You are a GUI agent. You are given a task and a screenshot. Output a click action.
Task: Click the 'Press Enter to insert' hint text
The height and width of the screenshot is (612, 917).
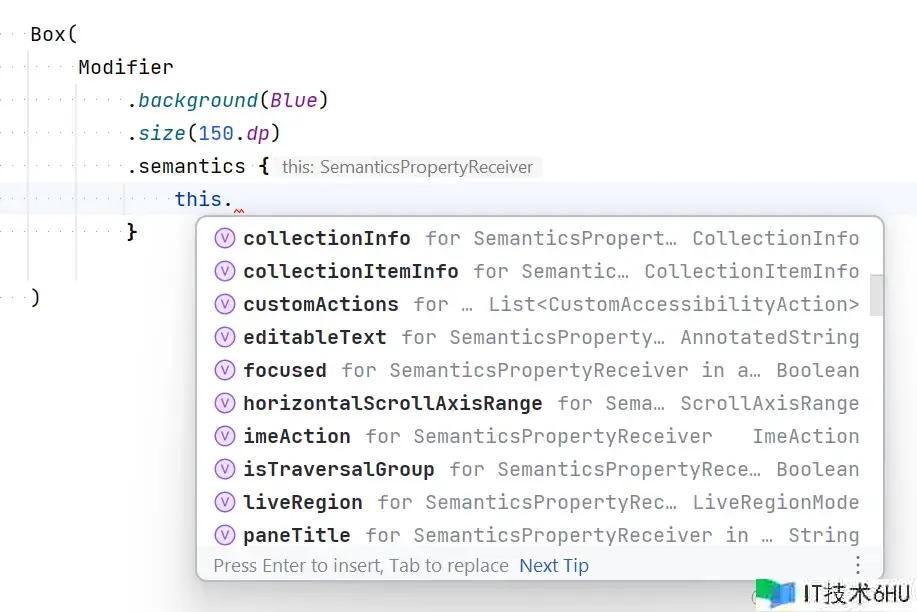tap(361, 566)
